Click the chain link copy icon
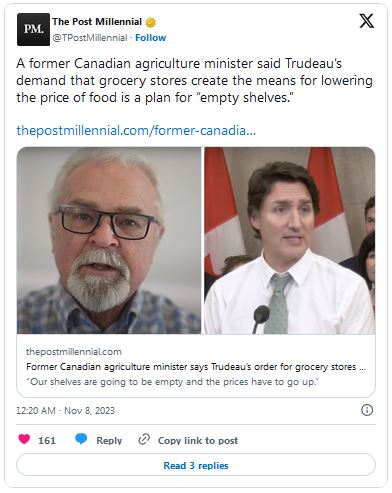The height and width of the screenshot is (493, 392). click(x=144, y=439)
